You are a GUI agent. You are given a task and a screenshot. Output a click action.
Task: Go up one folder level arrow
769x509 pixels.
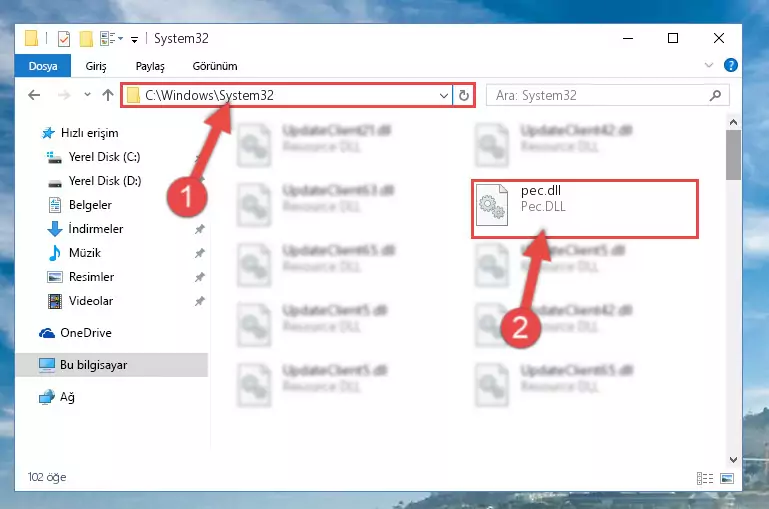(108, 95)
